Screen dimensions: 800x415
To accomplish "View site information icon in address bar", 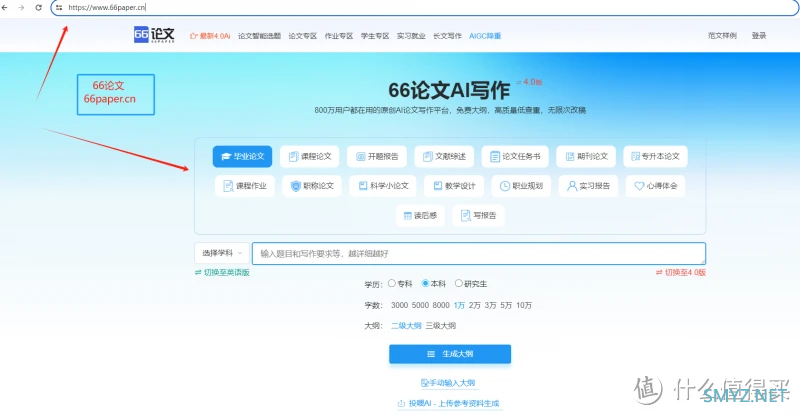I will coord(59,8).
